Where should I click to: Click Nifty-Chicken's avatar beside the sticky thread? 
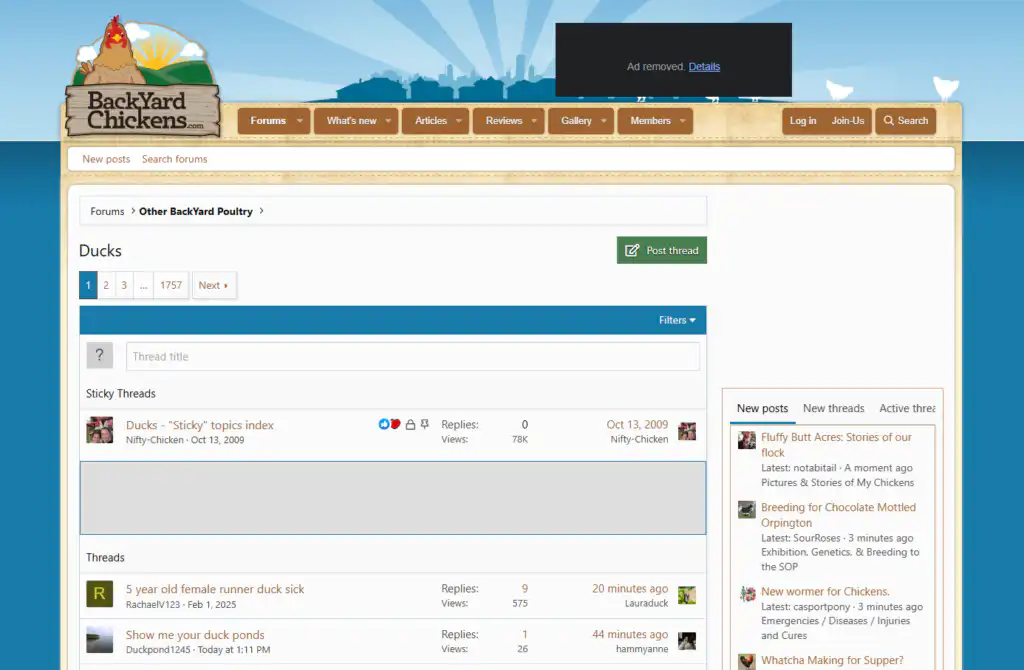point(99,431)
